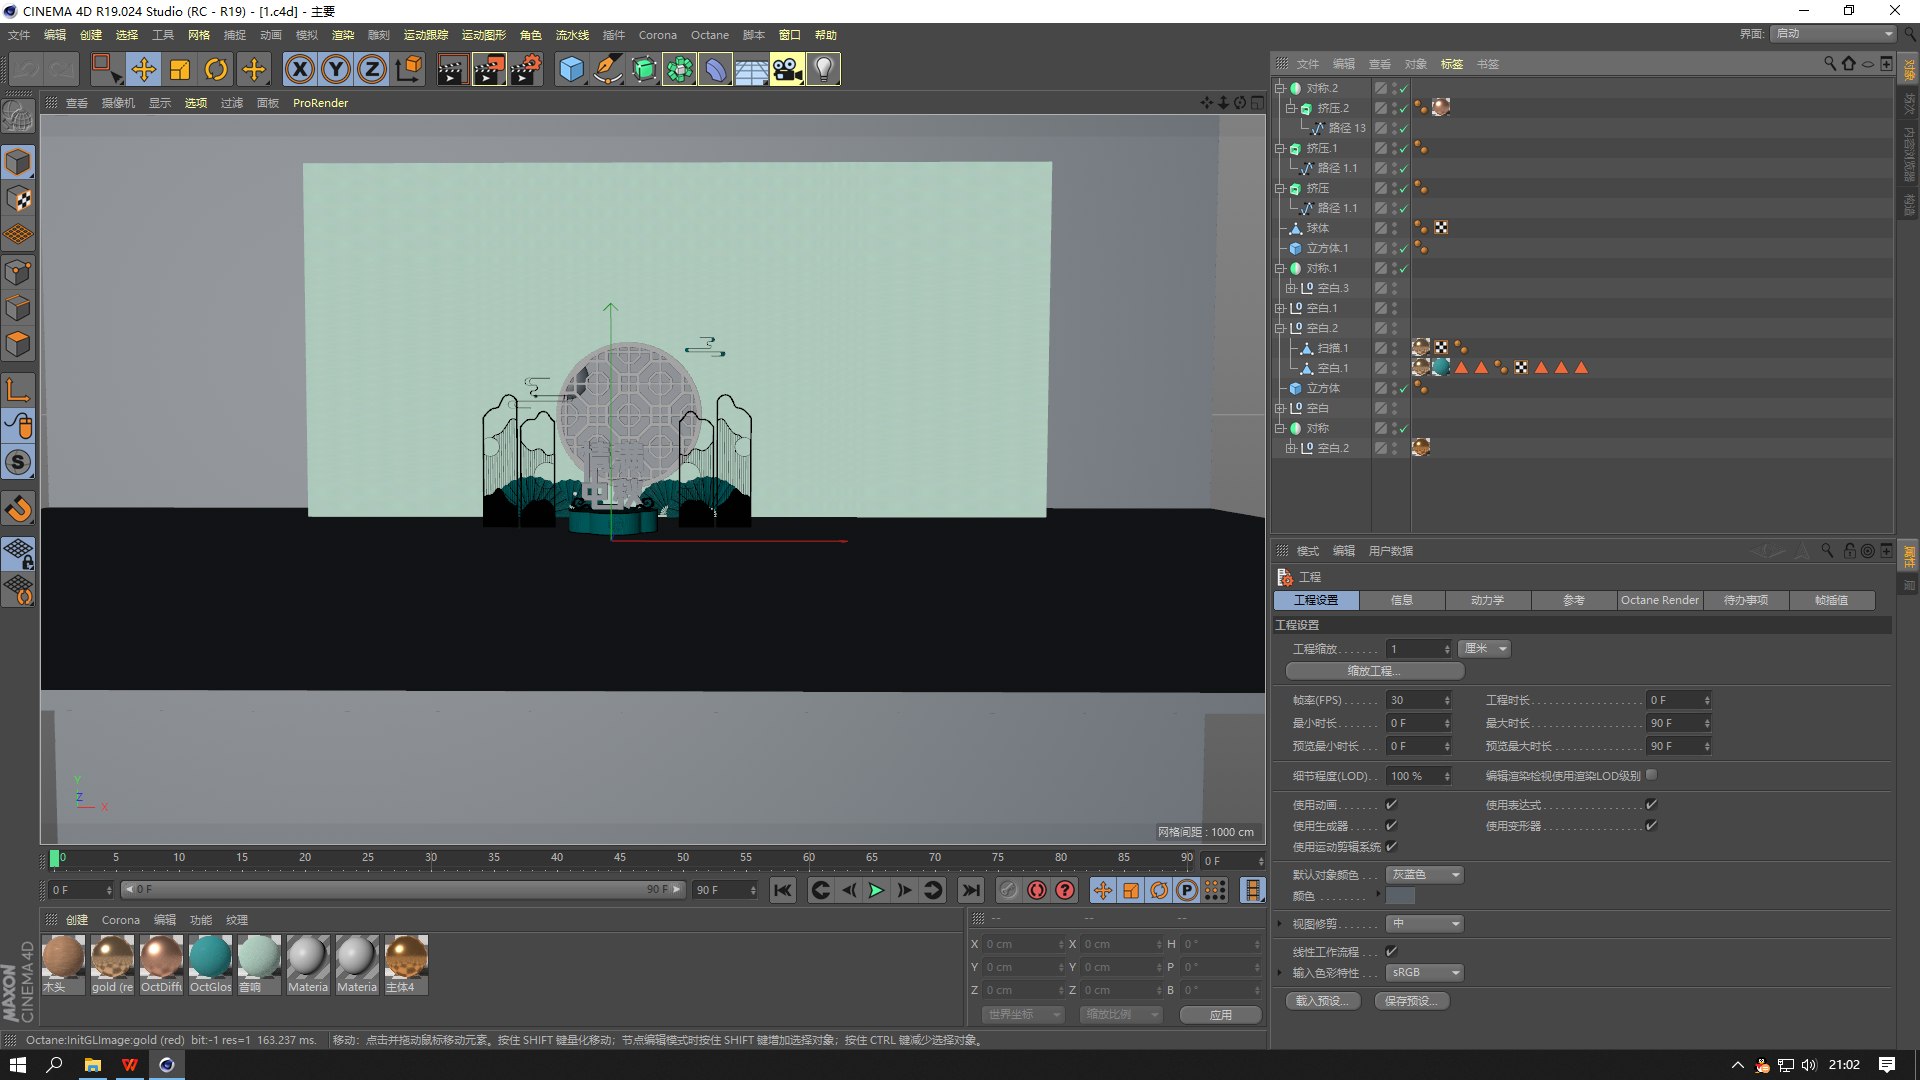Open the sRGB input color profile dropdown

[x=1424, y=972]
